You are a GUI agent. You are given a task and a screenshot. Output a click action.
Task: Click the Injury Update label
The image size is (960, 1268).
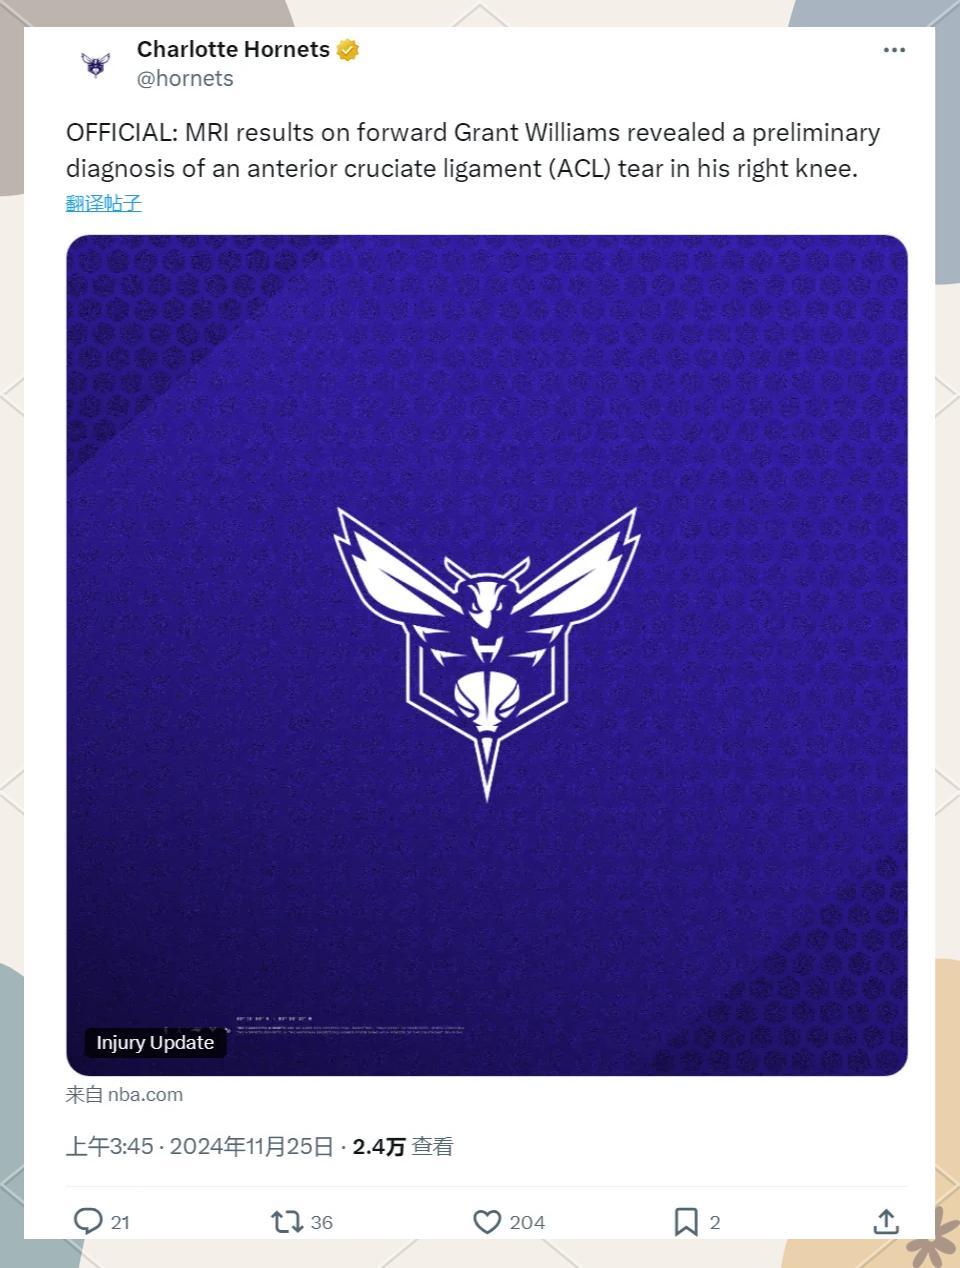(155, 1043)
